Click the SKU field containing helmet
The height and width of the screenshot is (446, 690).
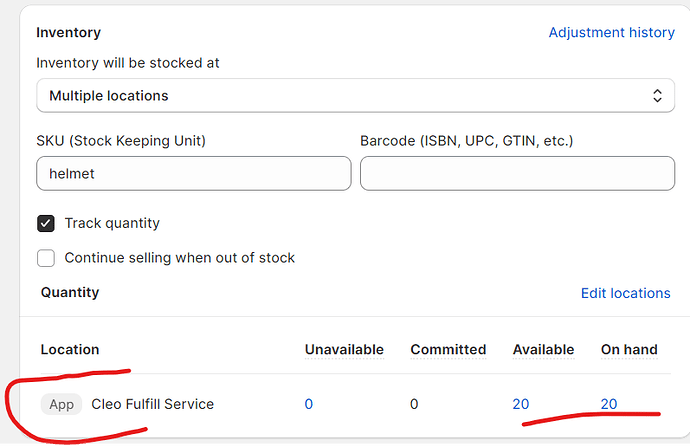pyautogui.click(x=193, y=173)
